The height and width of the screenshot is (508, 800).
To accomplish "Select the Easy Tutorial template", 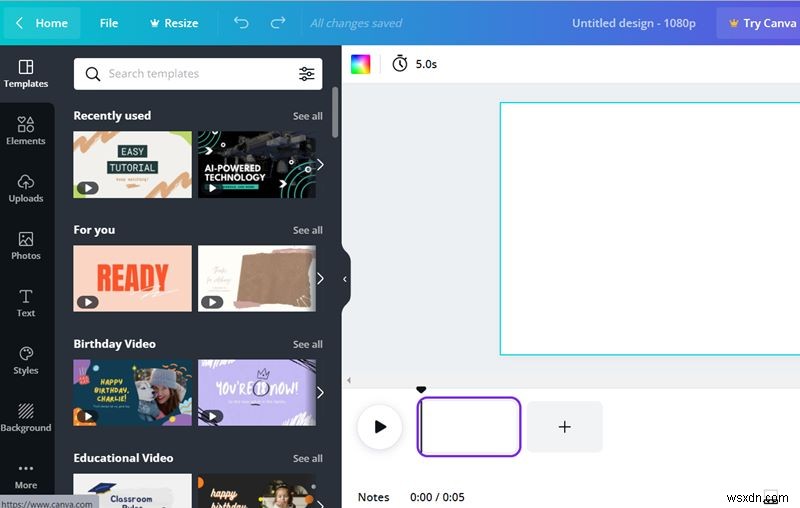I will click(133, 164).
